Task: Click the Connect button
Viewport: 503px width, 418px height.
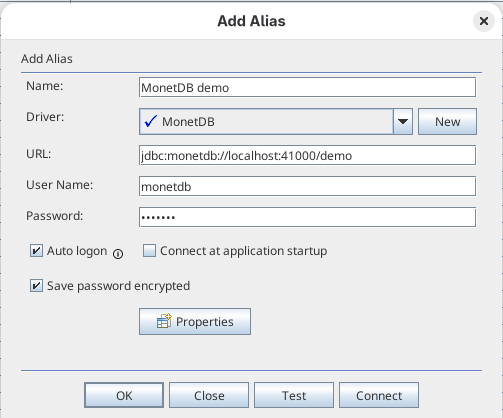Action: click(379, 395)
